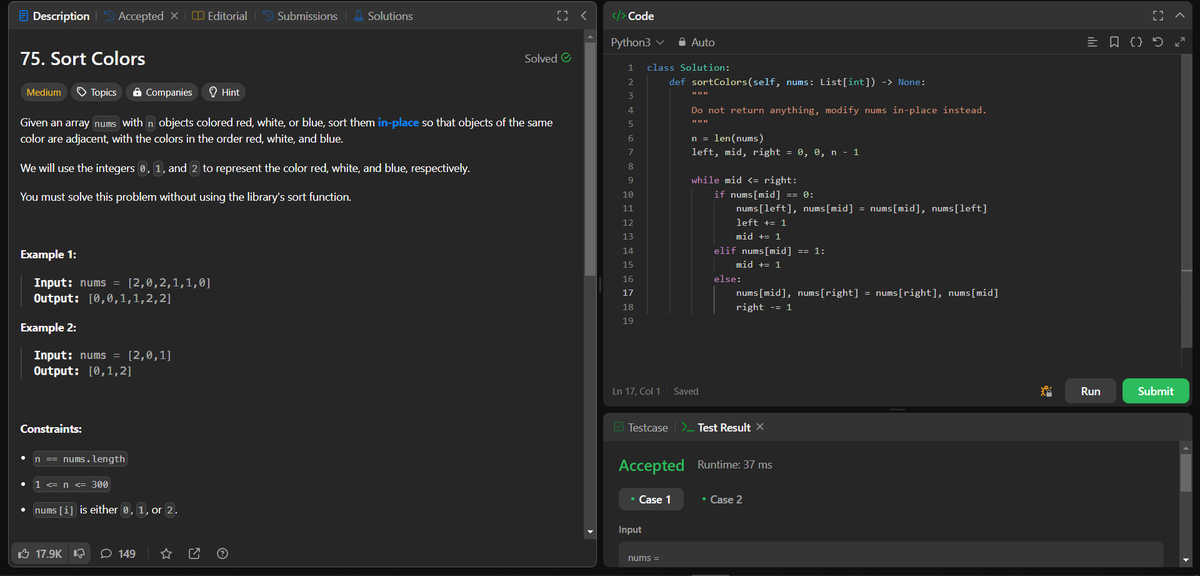Open the Hint tag
This screenshot has width=1200, height=576.
[223, 92]
